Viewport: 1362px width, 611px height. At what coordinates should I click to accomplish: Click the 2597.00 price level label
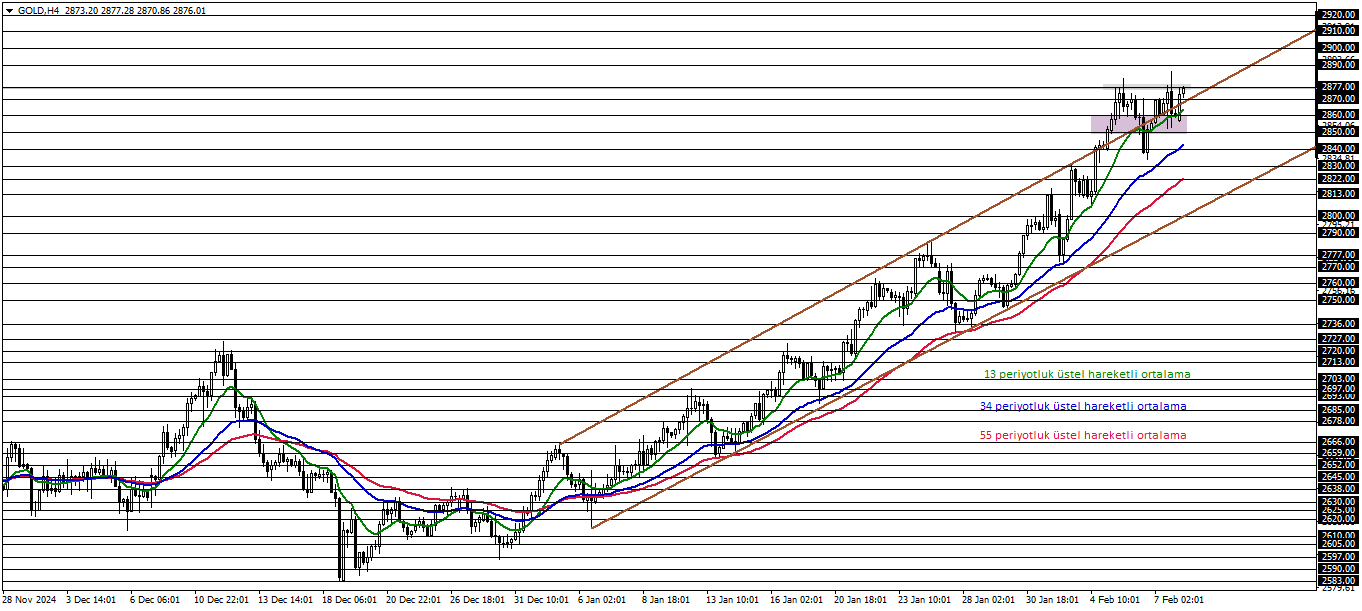1338,557
